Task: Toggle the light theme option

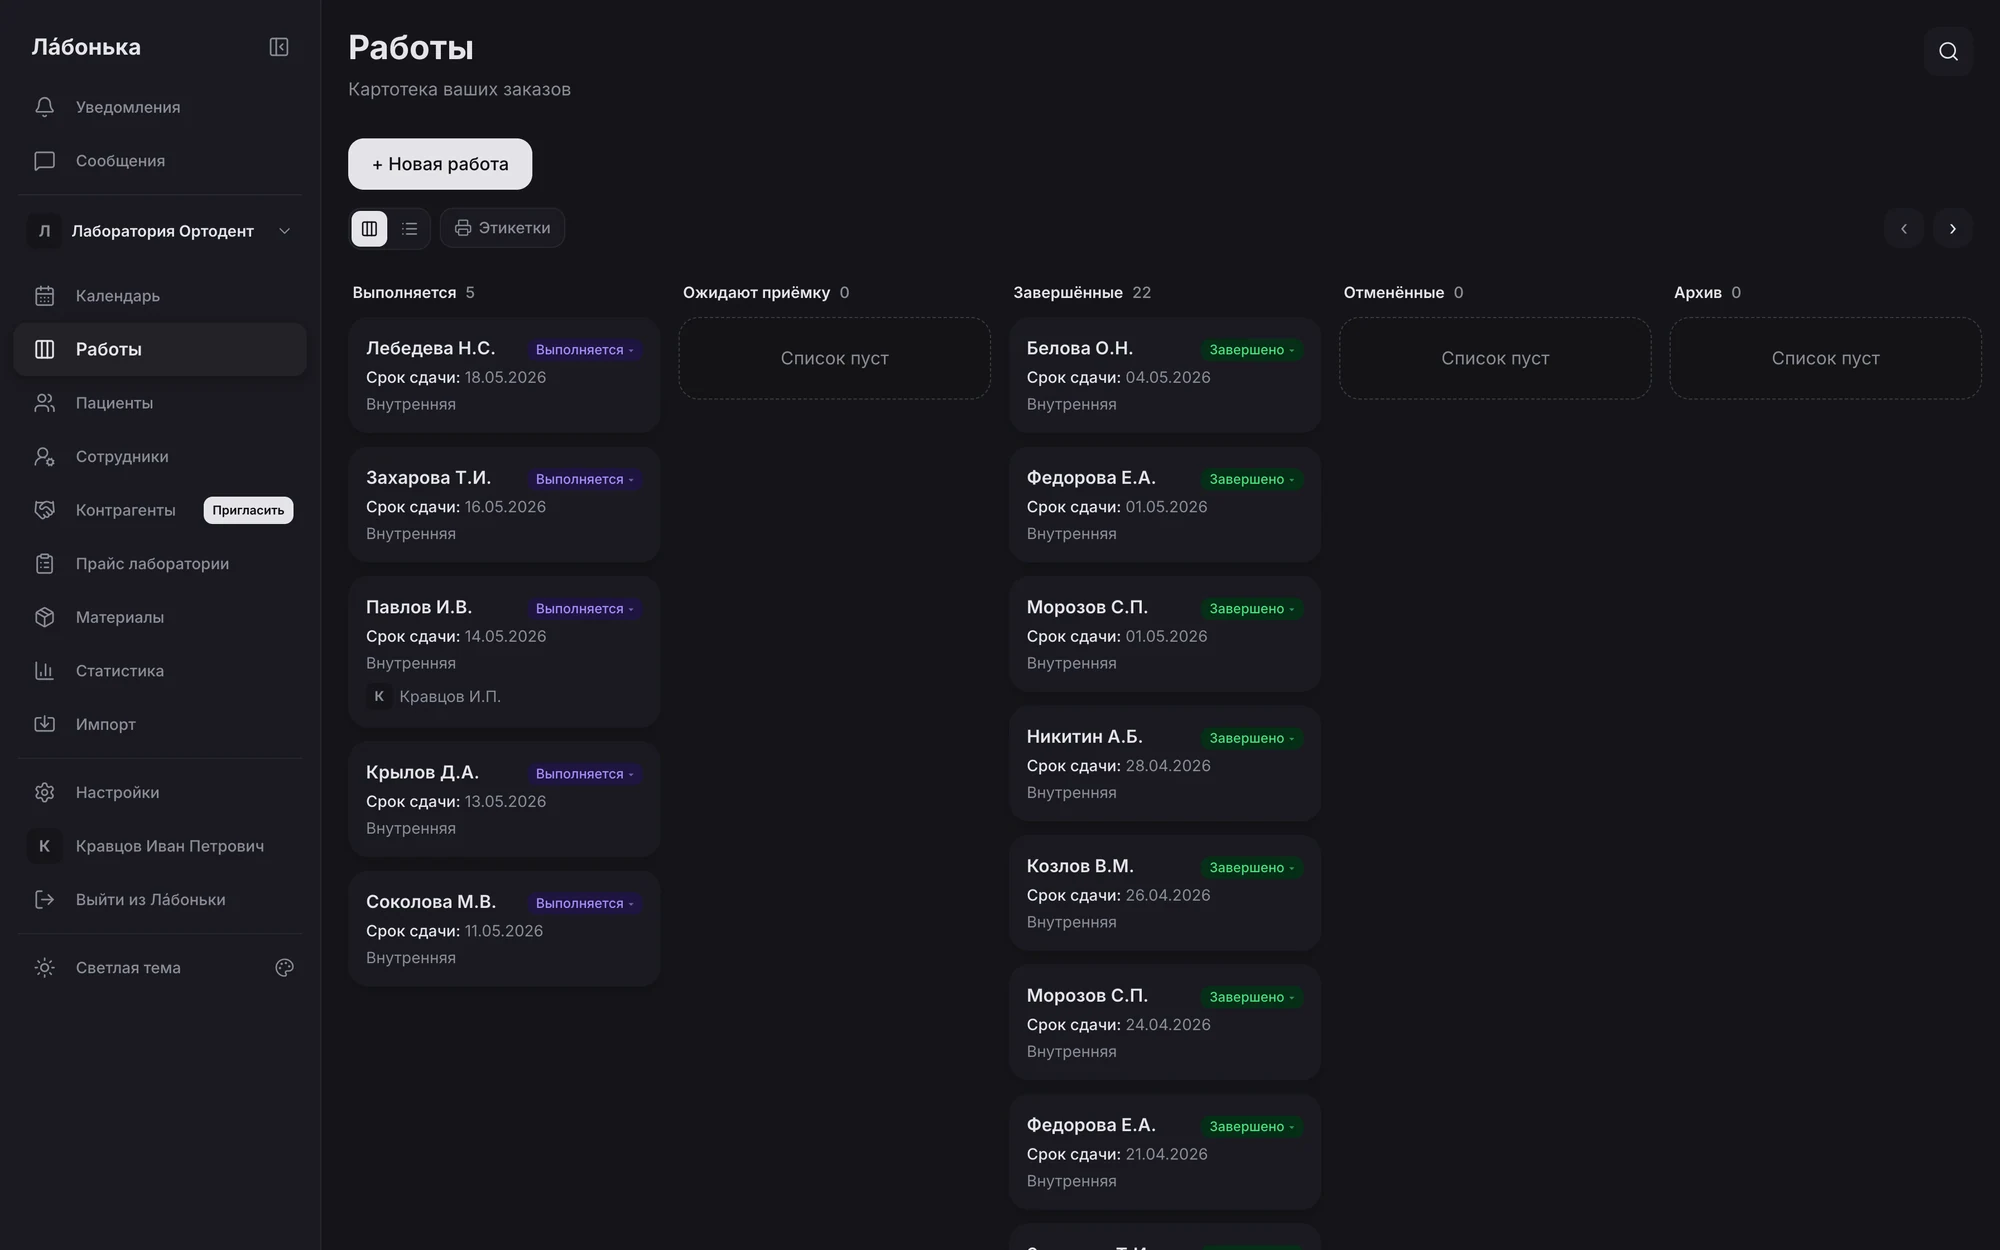Action: click(x=128, y=967)
